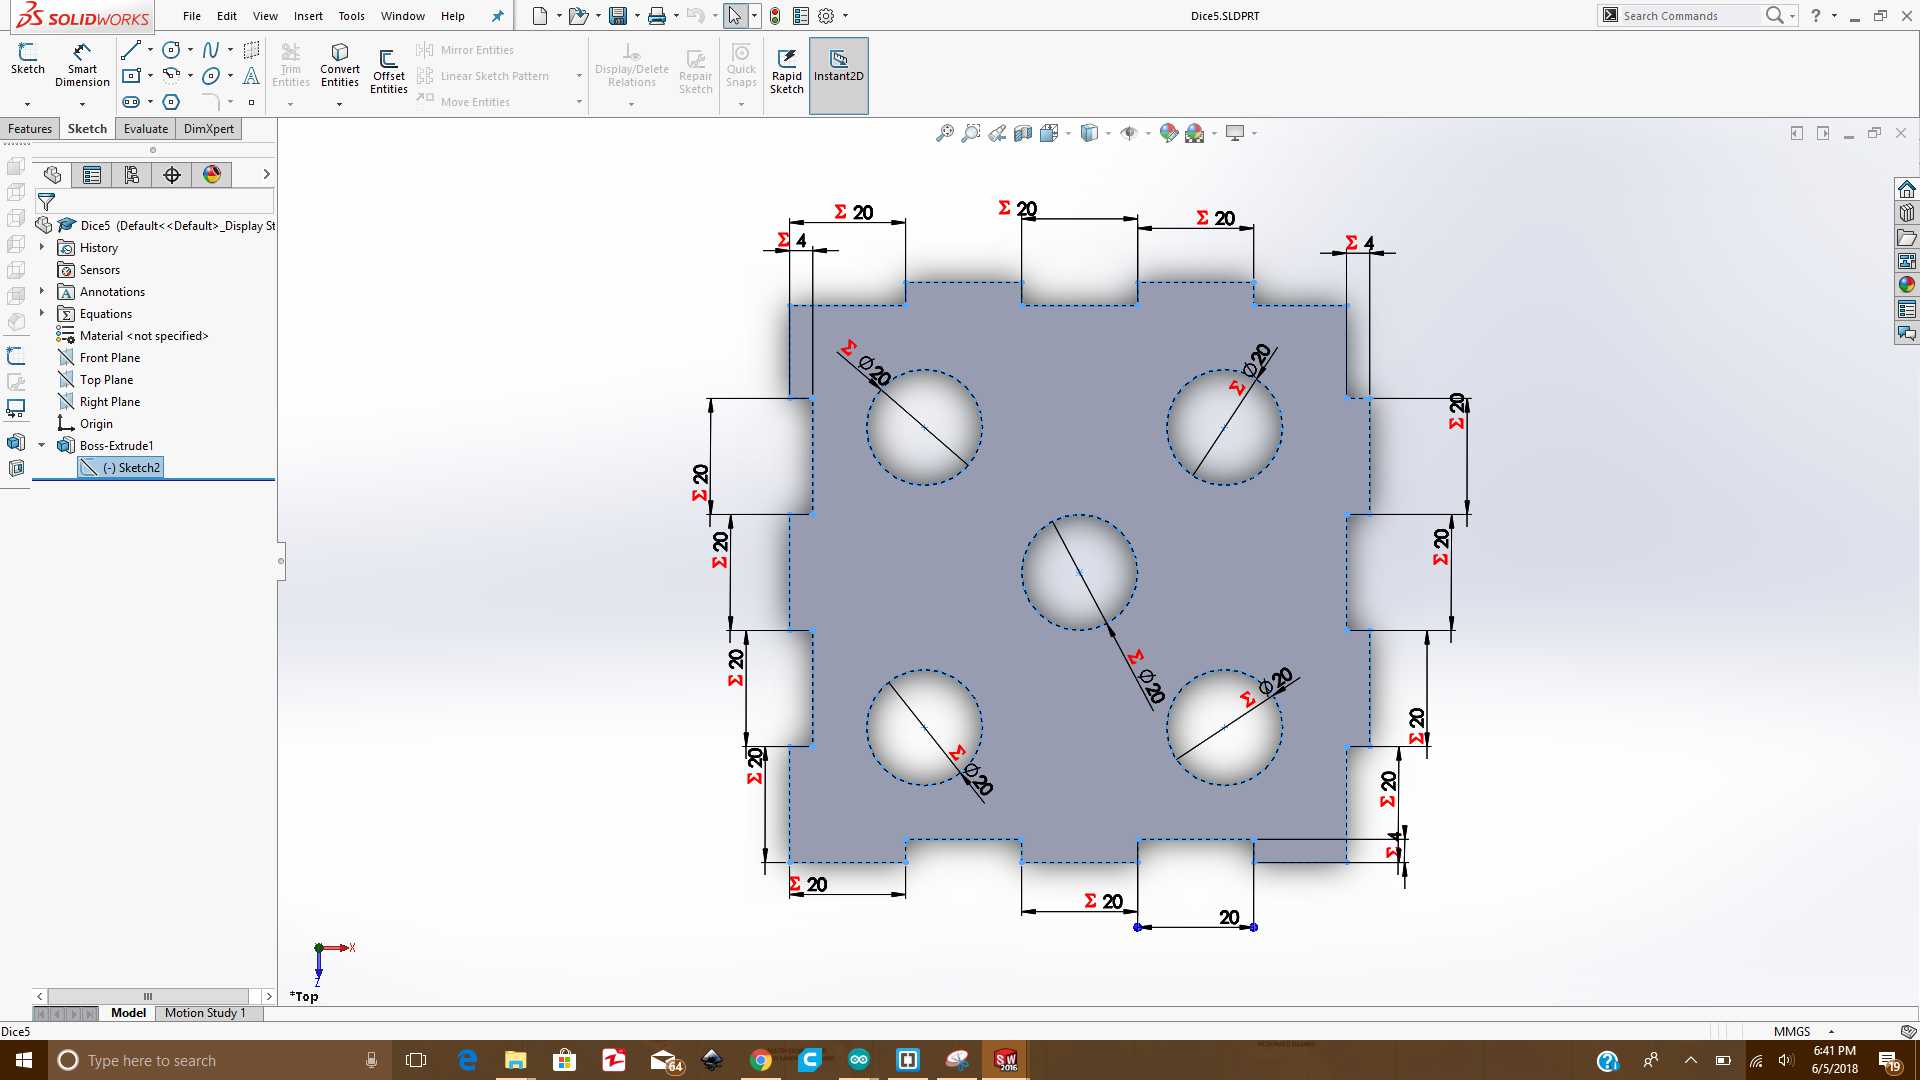Image resolution: width=1920 pixels, height=1080 pixels.
Task: Open Chrome from the Windows taskbar
Action: tap(761, 1060)
